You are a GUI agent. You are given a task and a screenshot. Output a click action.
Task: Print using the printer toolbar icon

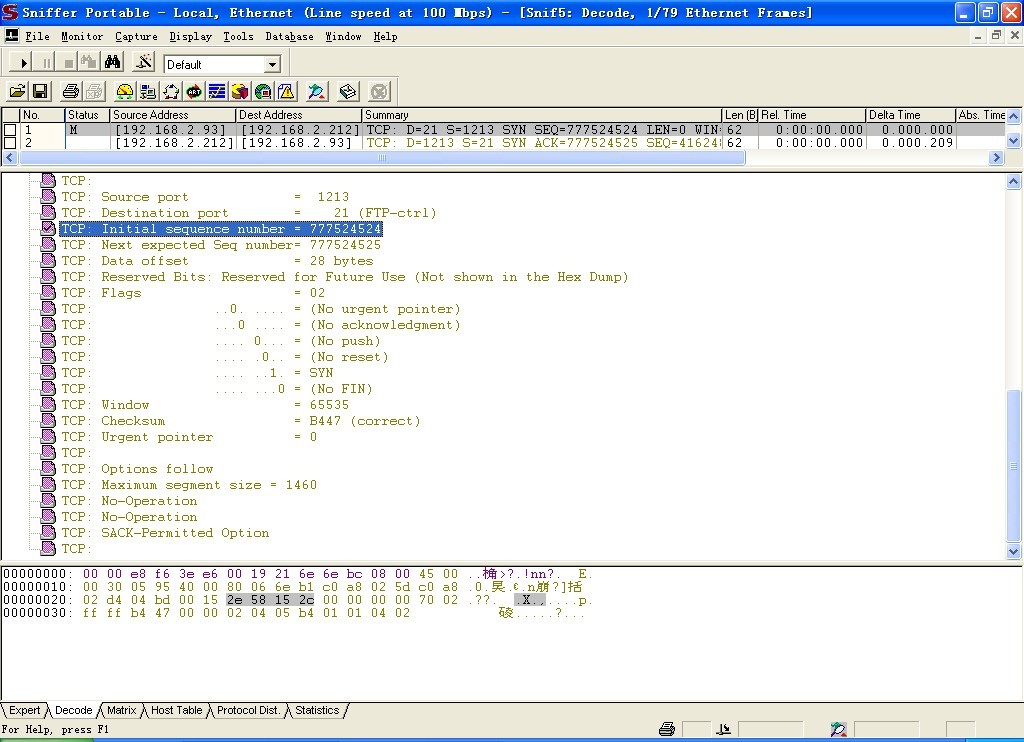pyautogui.click(x=71, y=91)
